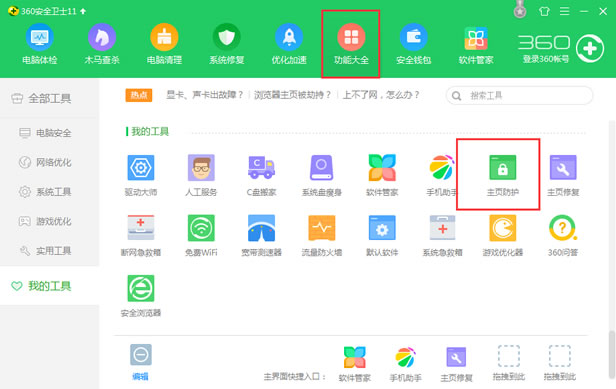
Task: Launch C盘搬家 tool
Action: tap(261, 175)
